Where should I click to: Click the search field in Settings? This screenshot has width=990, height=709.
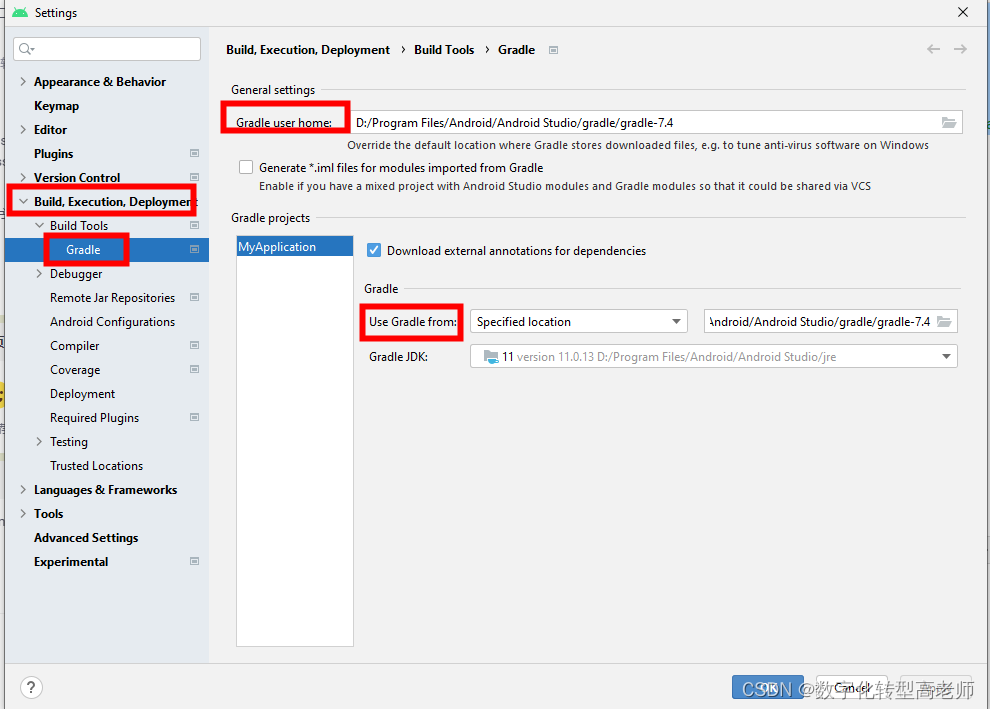tap(107, 49)
